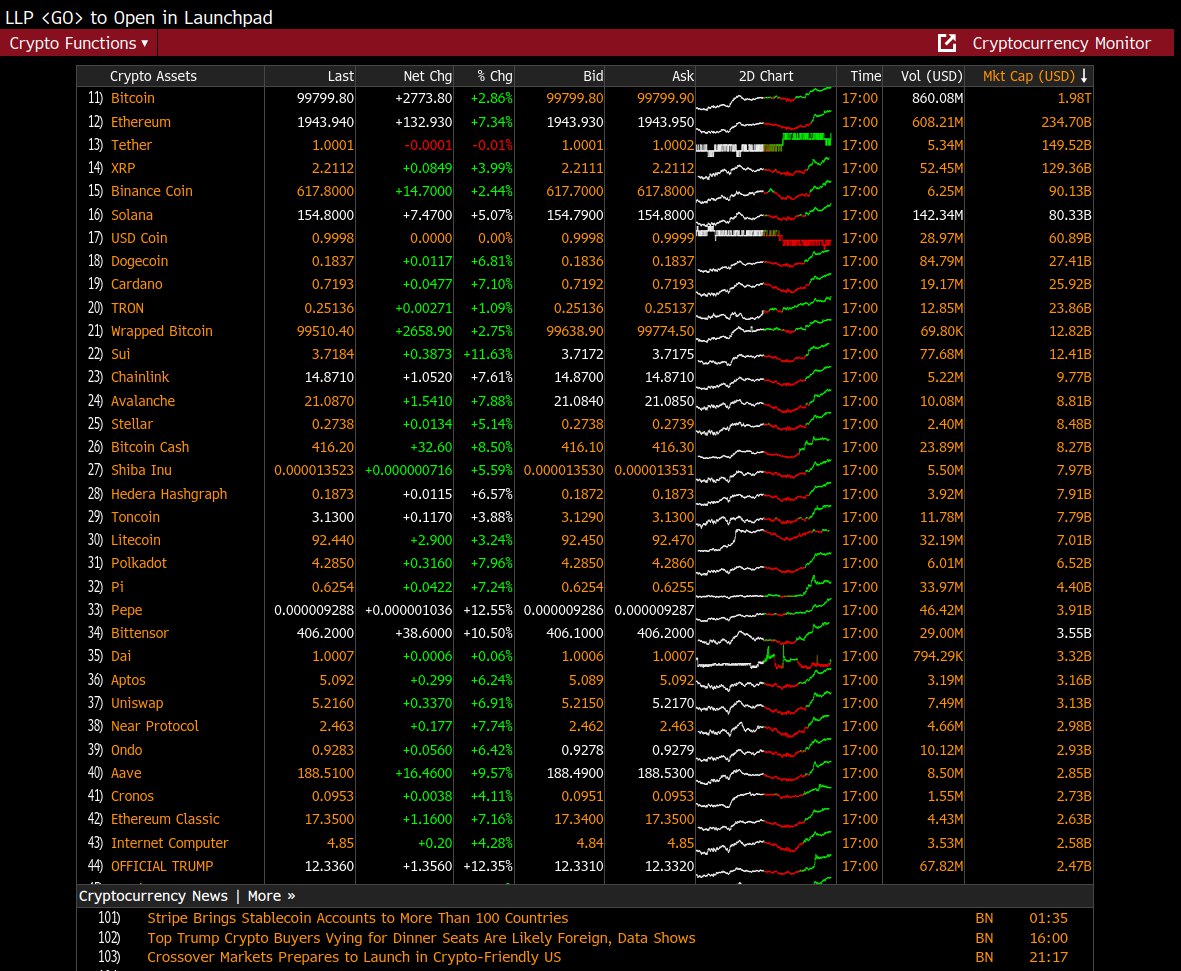Click Chainlink bid value 14.8700
Viewport: 1181px width, 971px height.
(578, 377)
